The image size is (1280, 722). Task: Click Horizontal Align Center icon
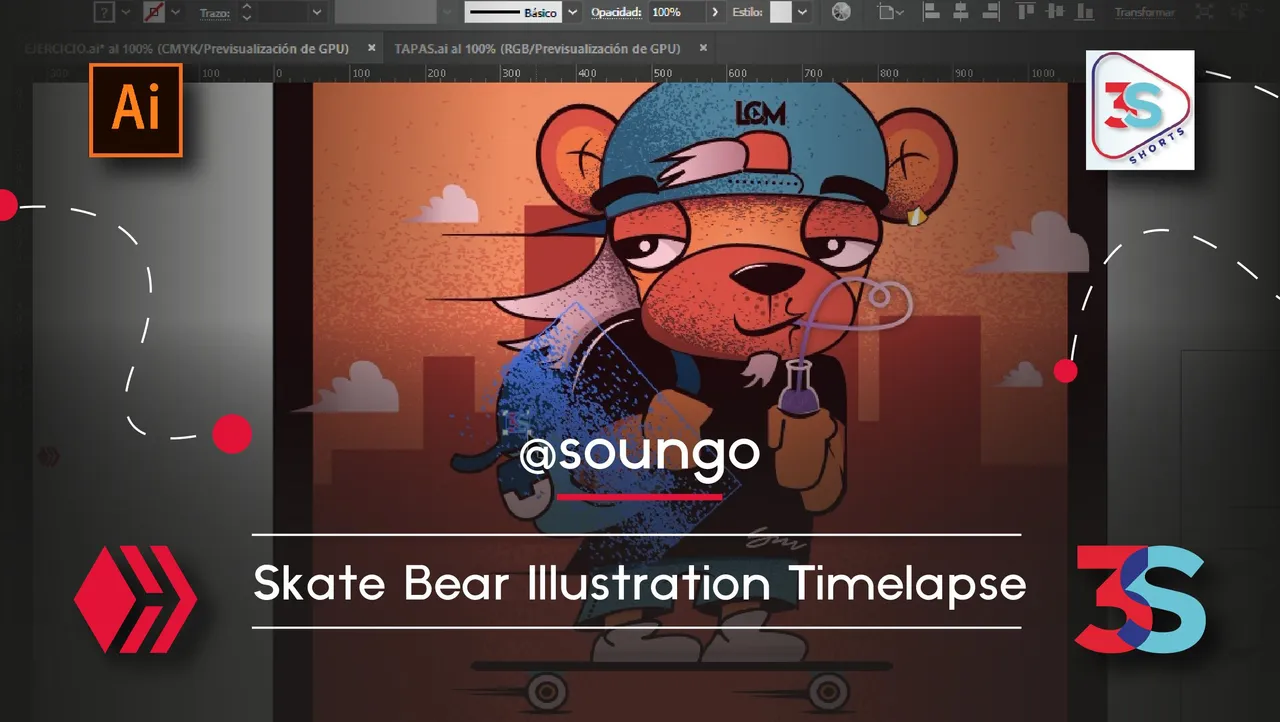(x=961, y=12)
